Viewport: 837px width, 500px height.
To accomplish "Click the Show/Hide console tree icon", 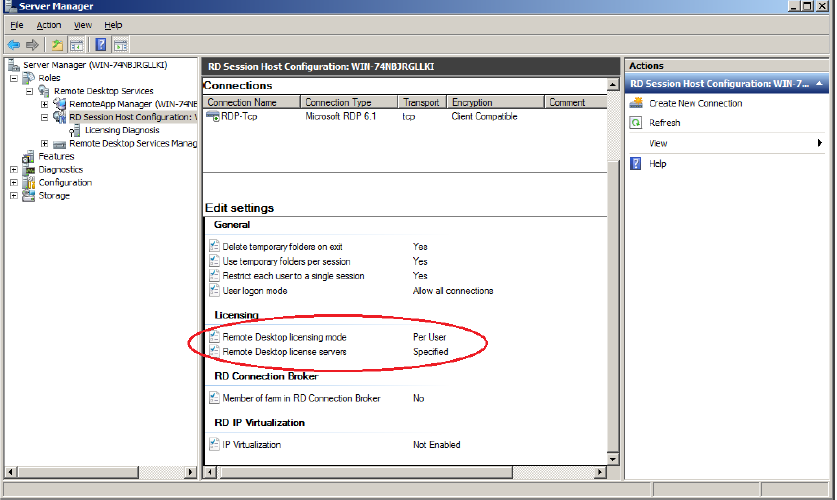I will pos(77,45).
